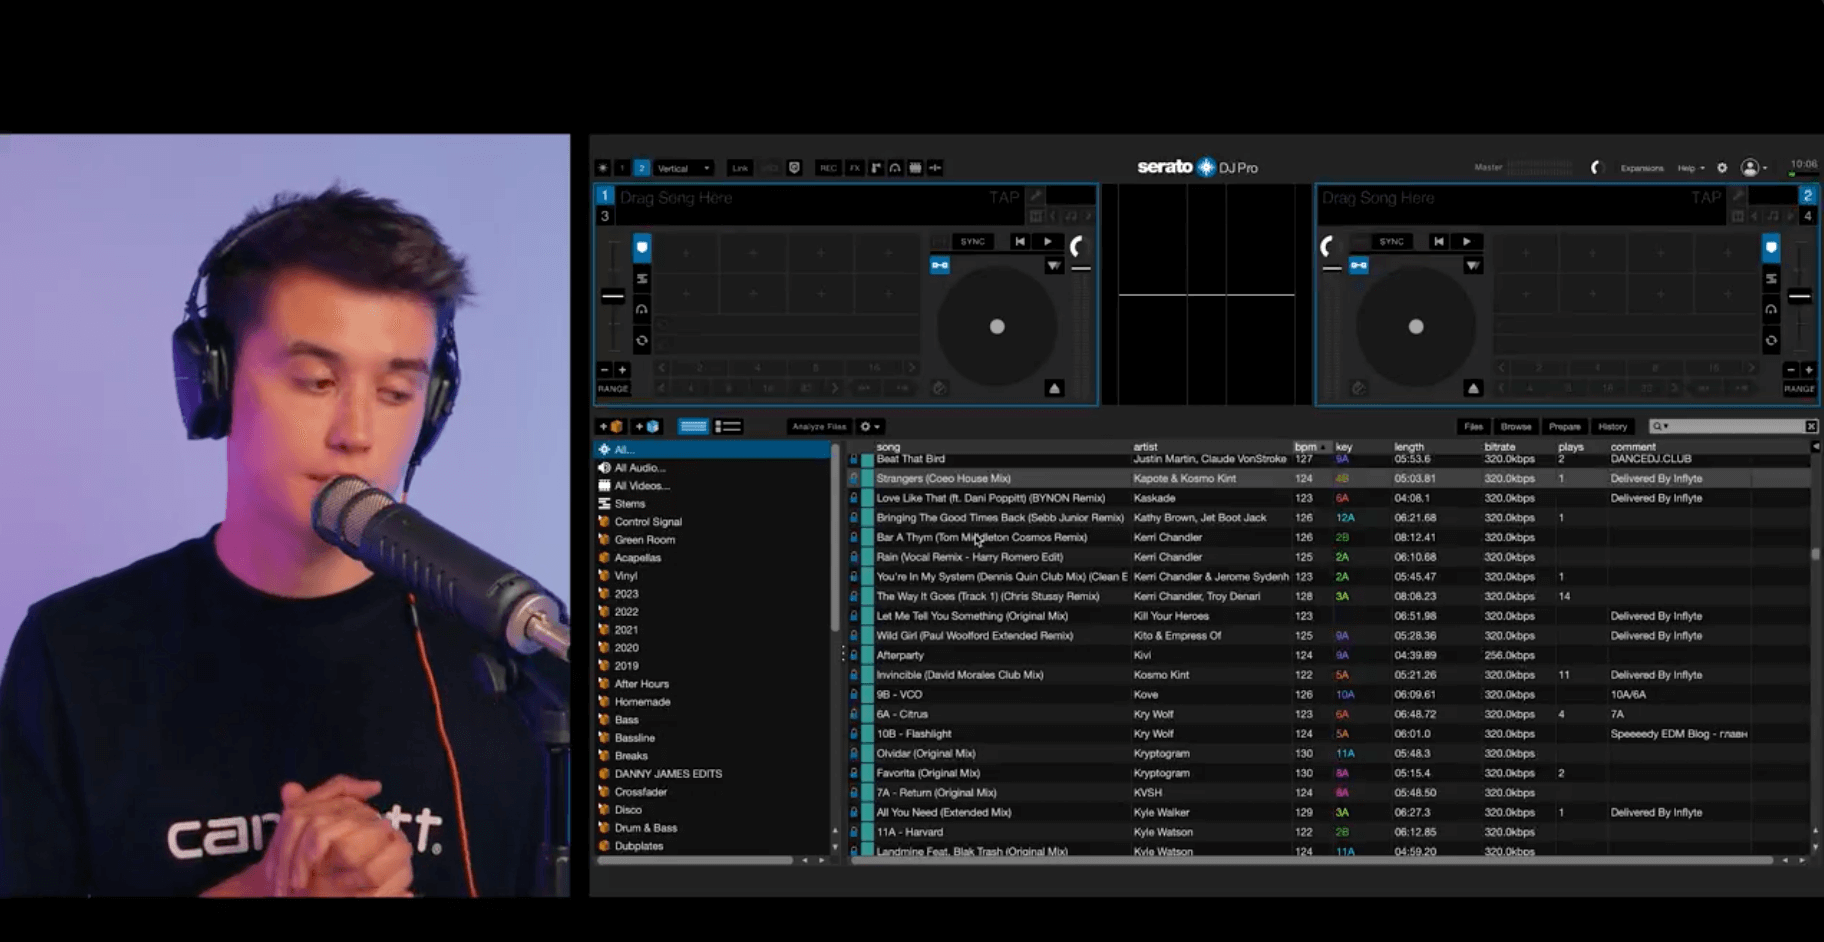Toggle SYNC on deck 2
This screenshot has width=1824, height=942.
1391,241
